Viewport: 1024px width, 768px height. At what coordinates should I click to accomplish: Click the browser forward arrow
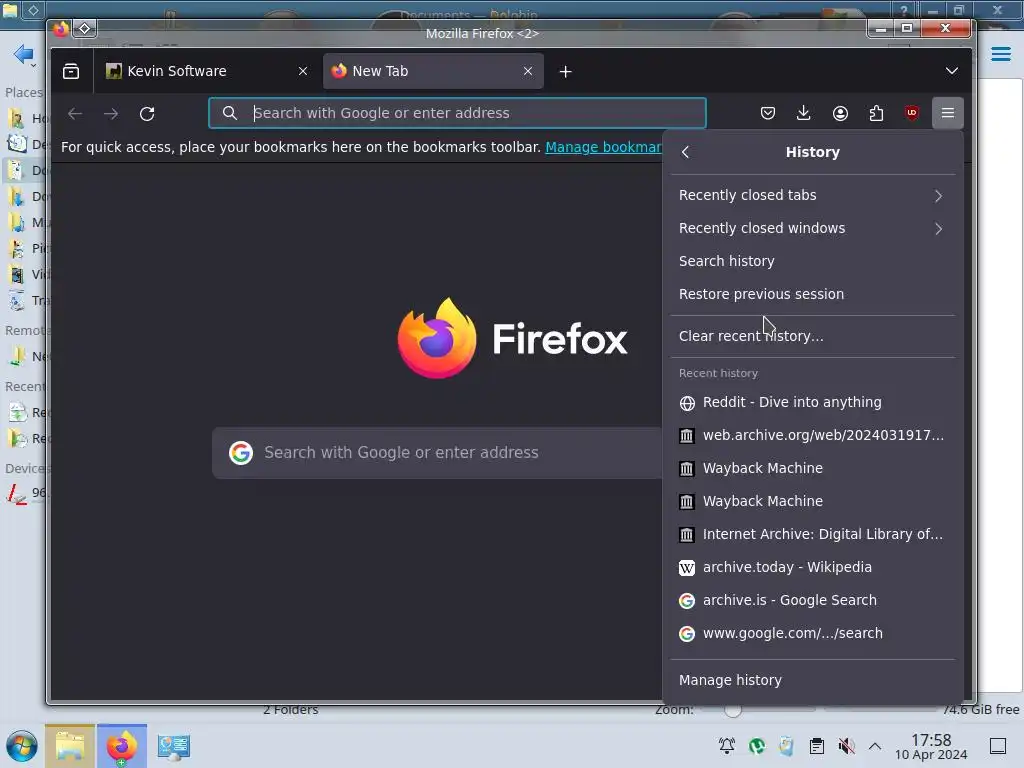(x=111, y=114)
